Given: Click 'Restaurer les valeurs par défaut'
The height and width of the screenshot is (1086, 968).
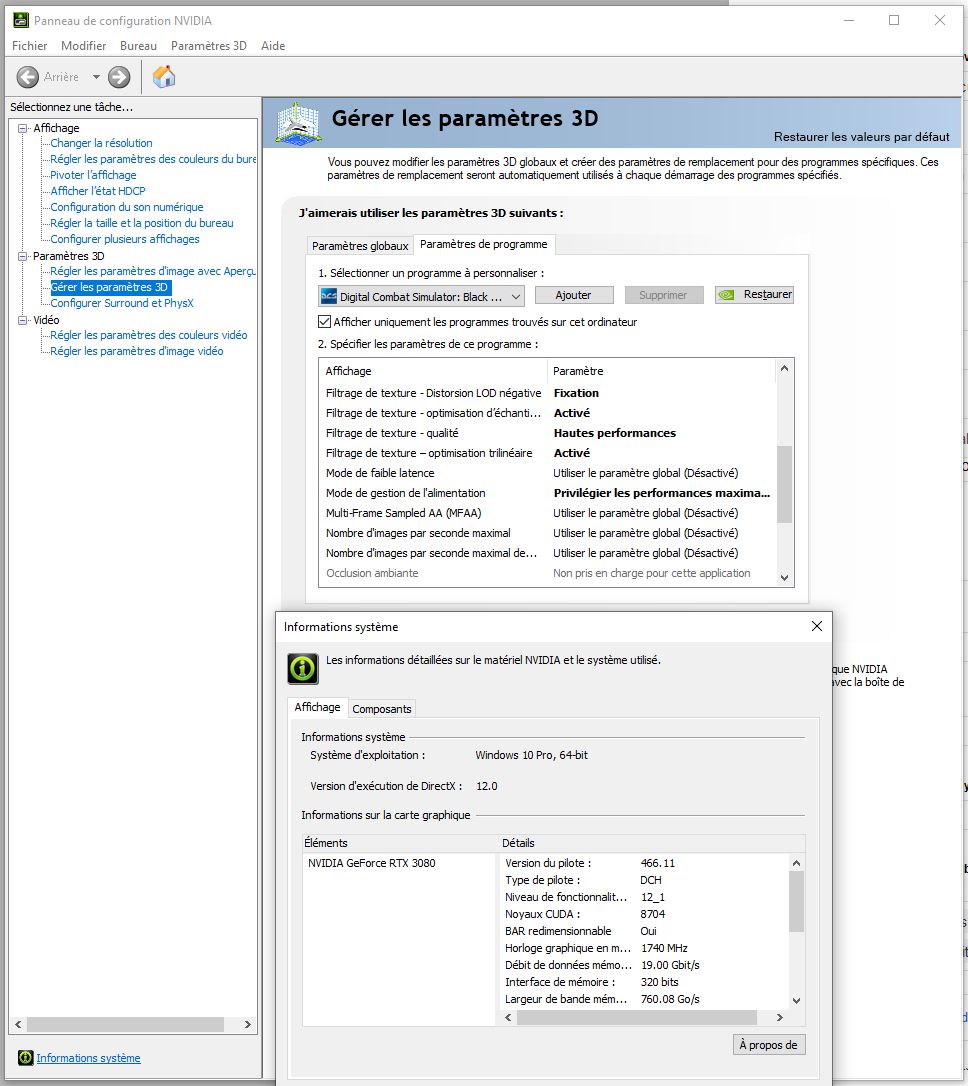Looking at the screenshot, I should coord(861,137).
